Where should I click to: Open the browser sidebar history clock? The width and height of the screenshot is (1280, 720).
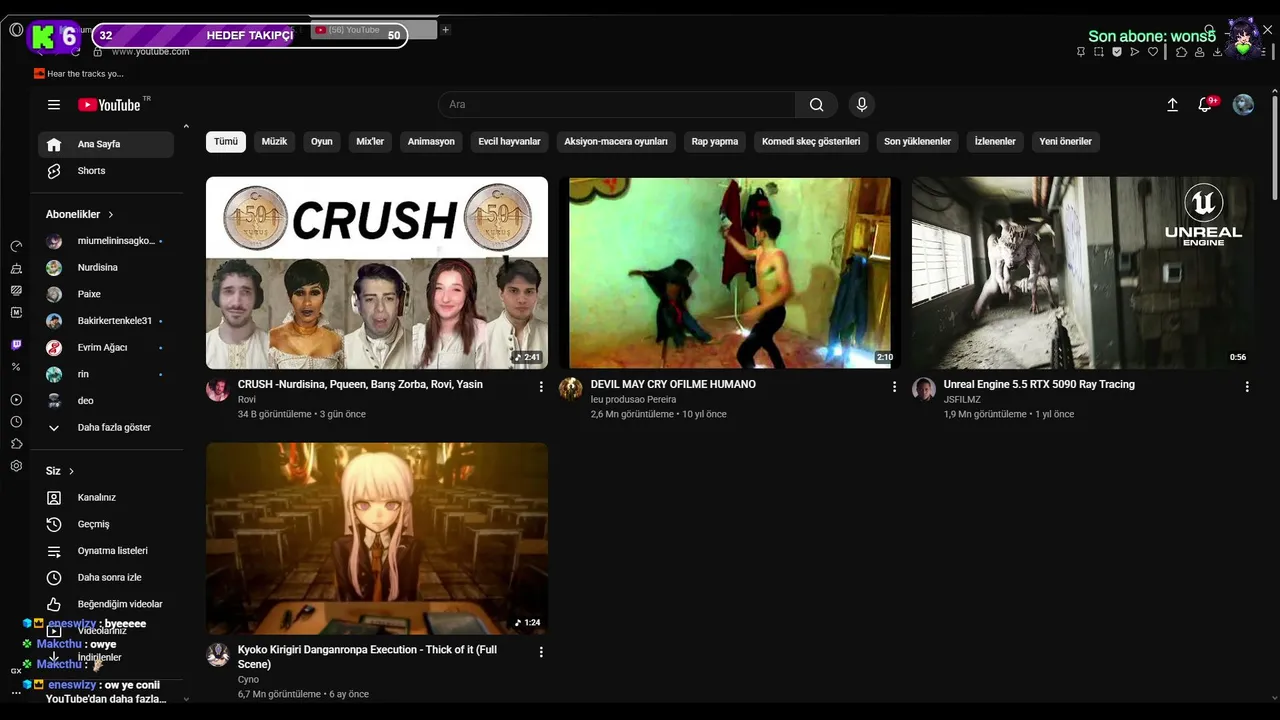[16, 422]
